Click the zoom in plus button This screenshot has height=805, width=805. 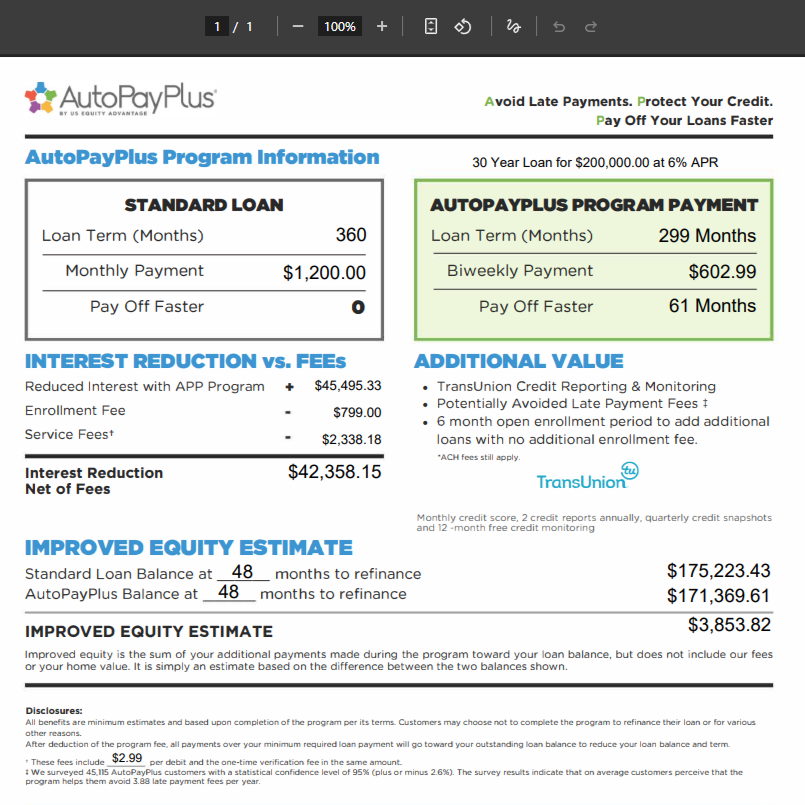pos(381,27)
